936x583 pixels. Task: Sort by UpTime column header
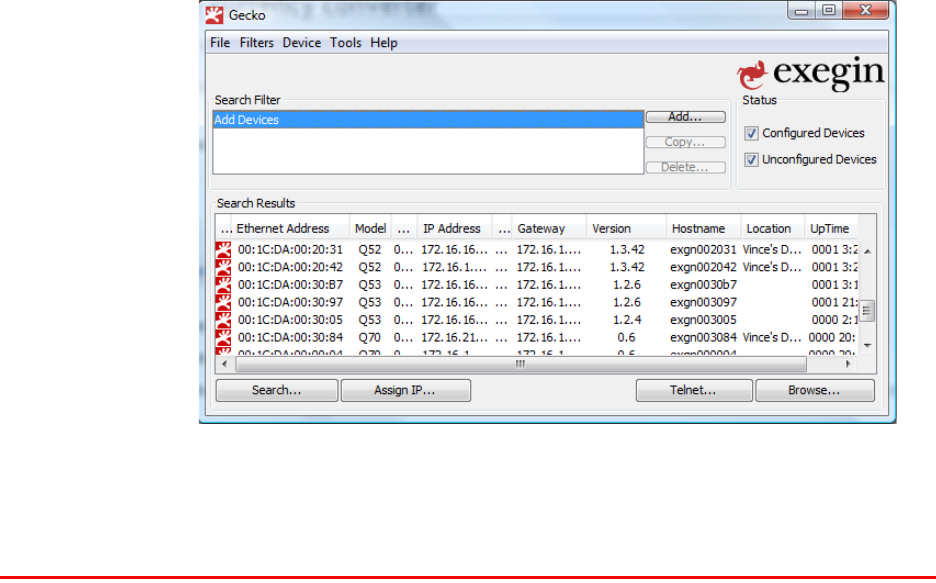[832, 229]
